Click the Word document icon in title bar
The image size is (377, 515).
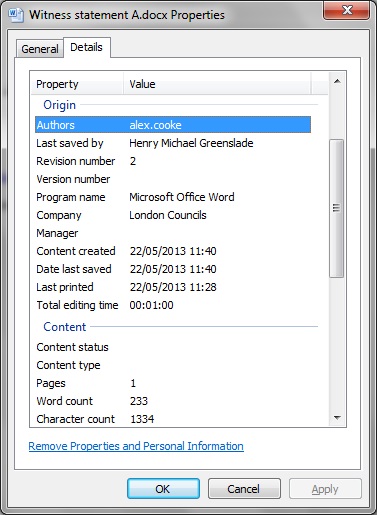[15, 15]
